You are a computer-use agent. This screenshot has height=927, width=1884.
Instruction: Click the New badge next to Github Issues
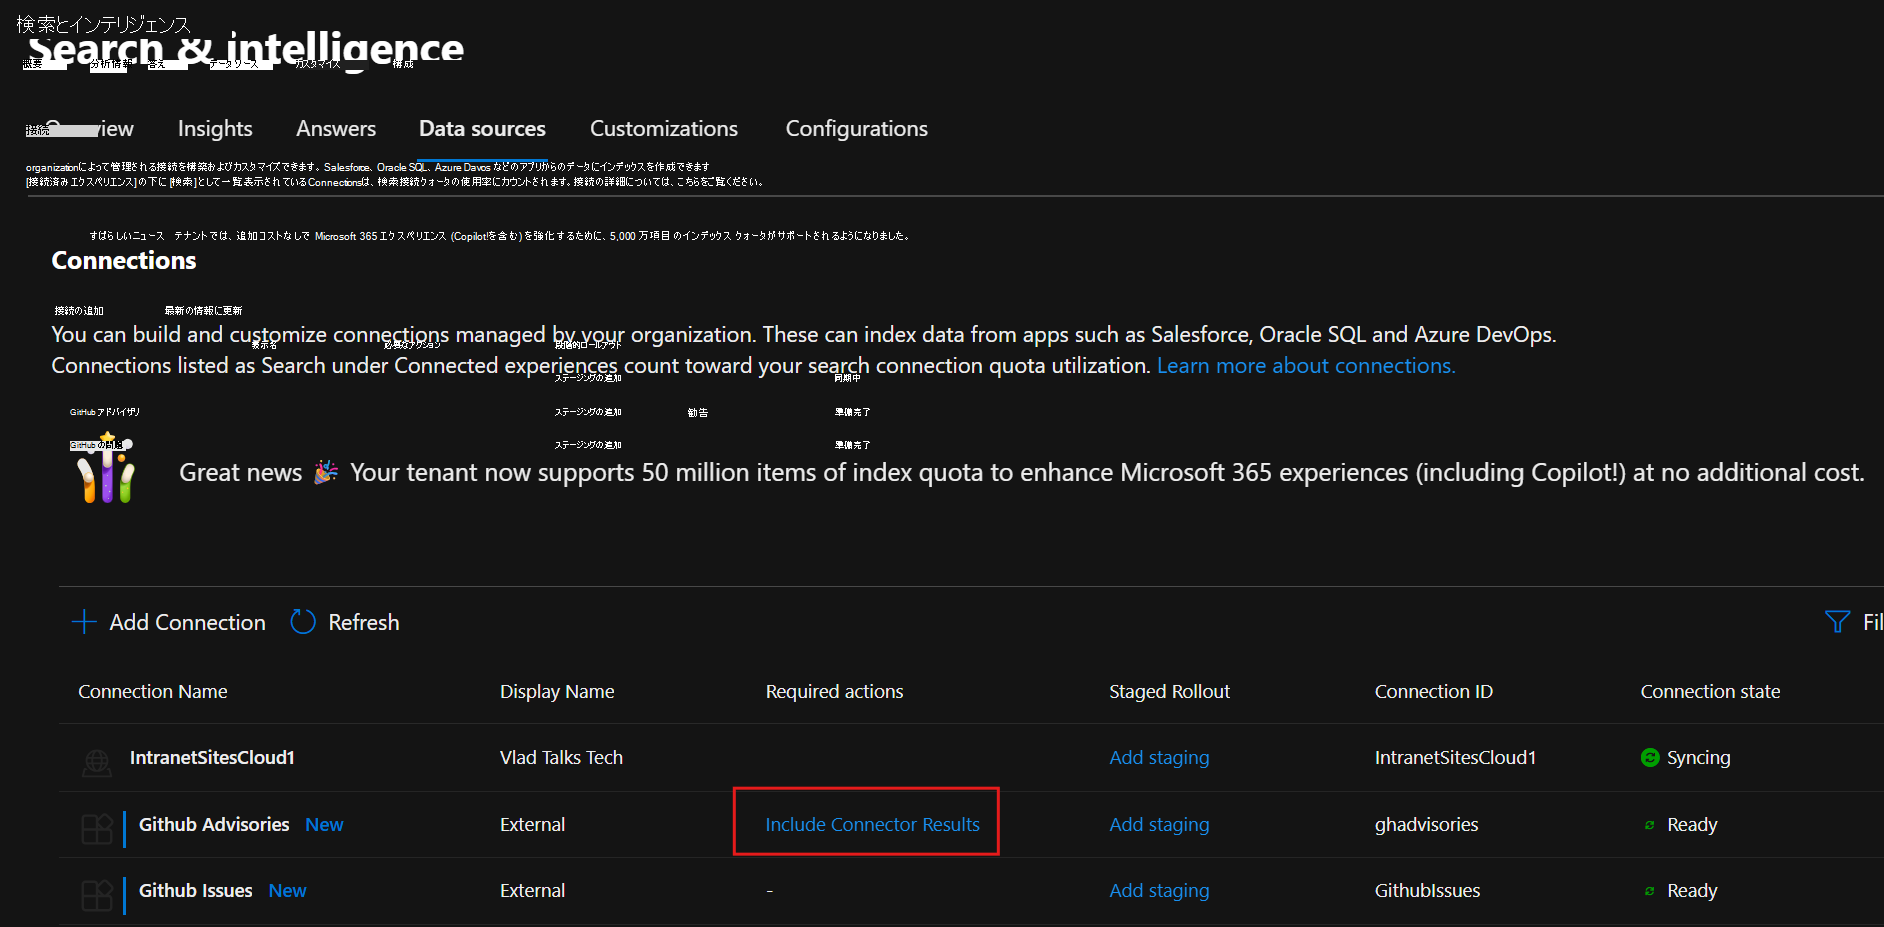click(x=287, y=891)
